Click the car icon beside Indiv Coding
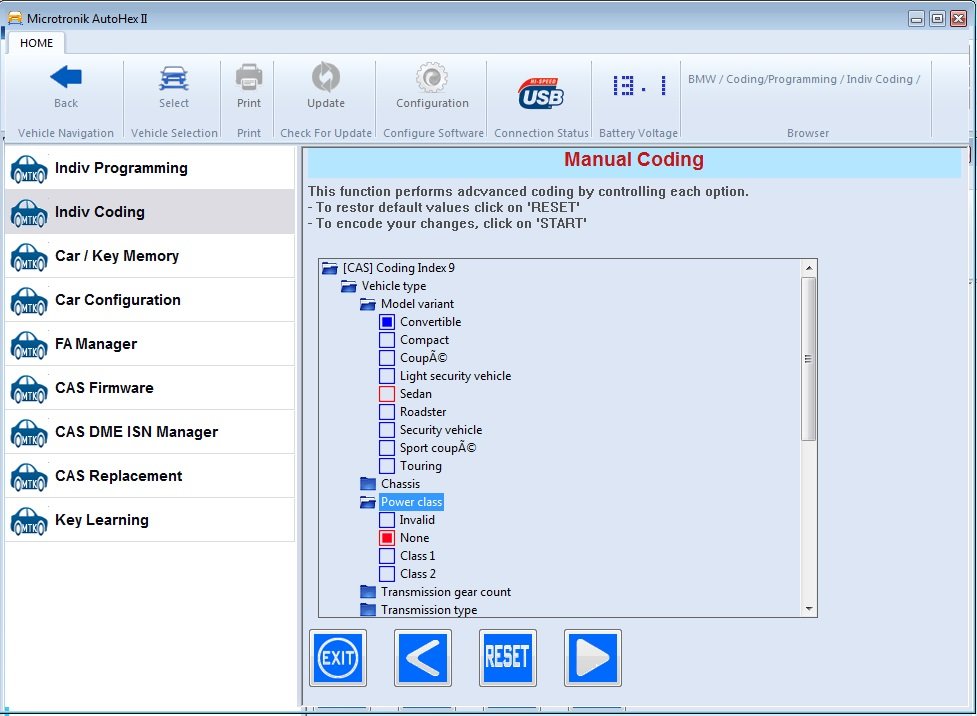This screenshot has width=977, height=716. [29, 213]
